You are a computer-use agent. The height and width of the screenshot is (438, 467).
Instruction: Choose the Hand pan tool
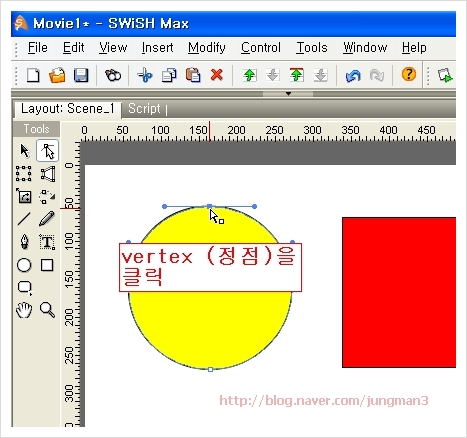pos(24,310)
